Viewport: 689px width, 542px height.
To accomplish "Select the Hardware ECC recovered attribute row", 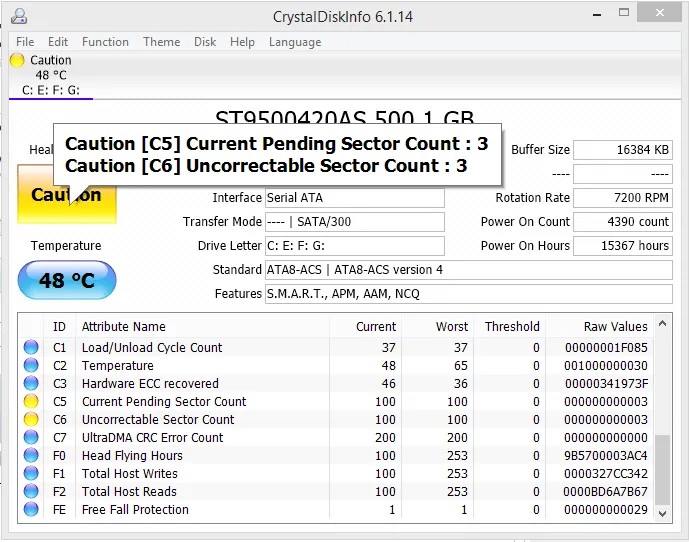I will coord(336,383).
